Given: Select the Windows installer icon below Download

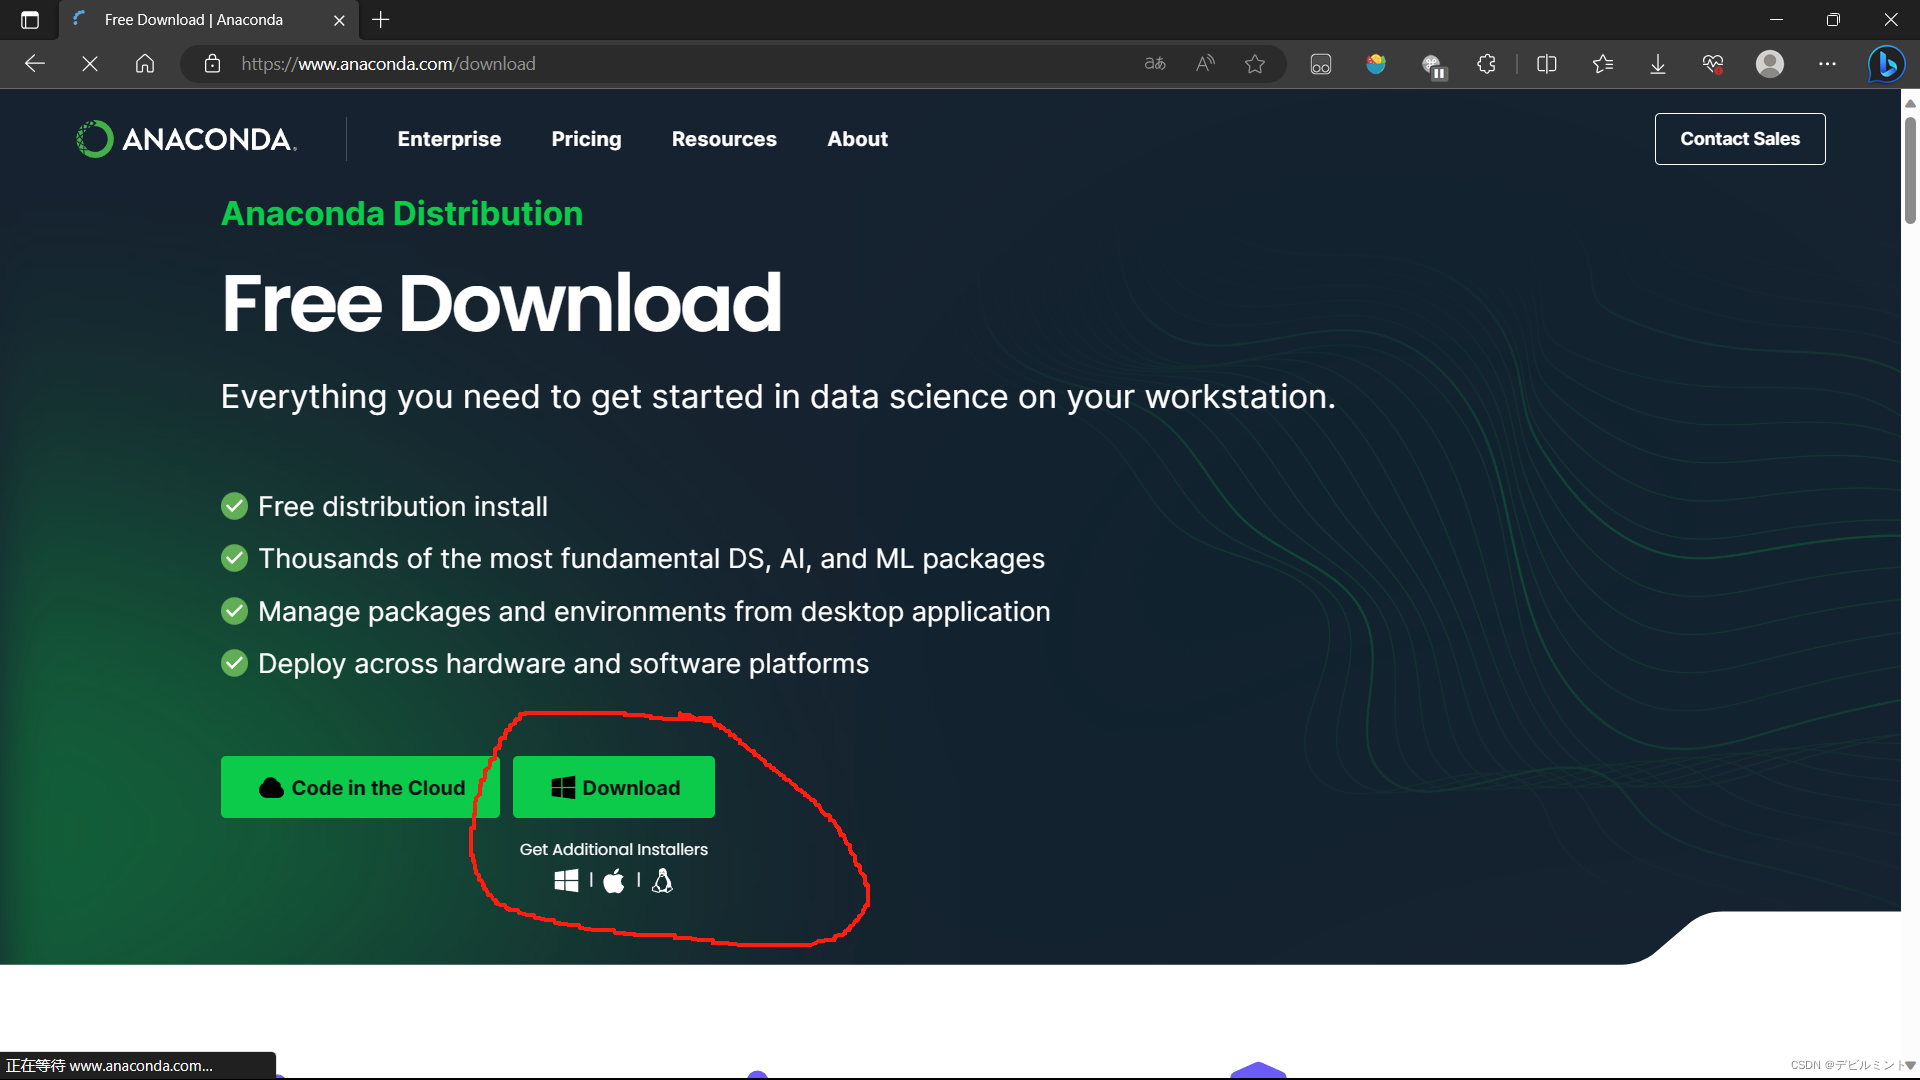Looking at the screenshot, I should (566, 881).
